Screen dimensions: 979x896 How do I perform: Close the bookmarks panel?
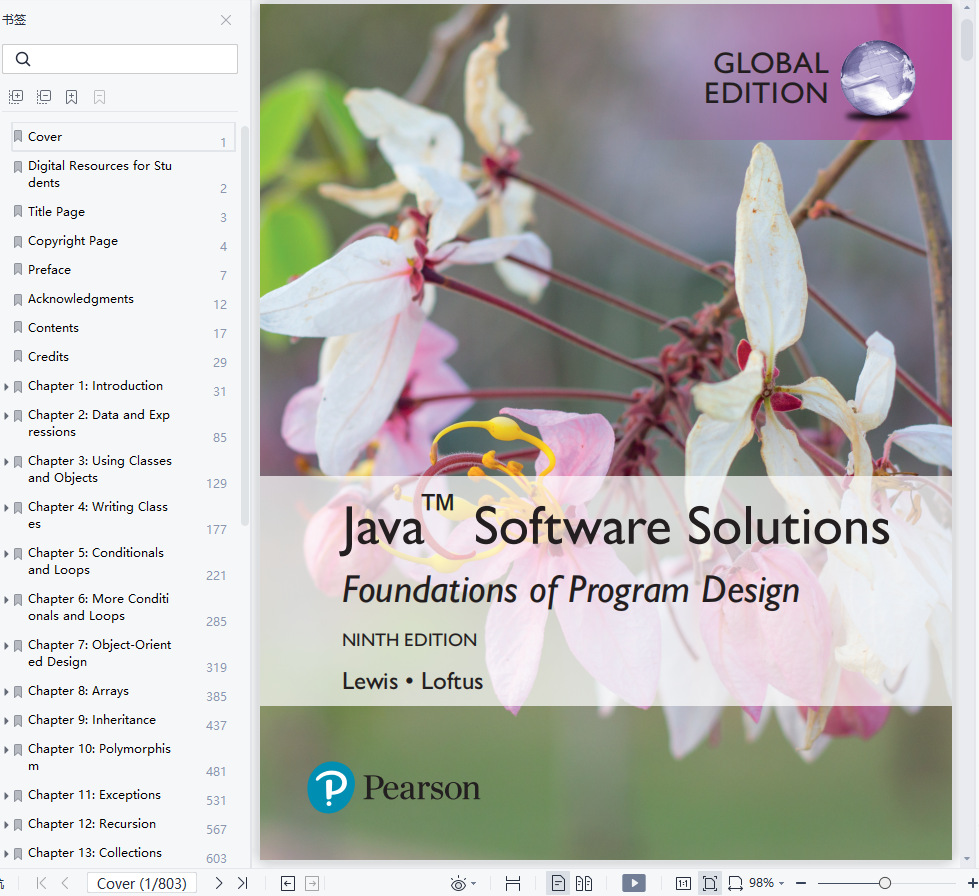pyautogui.click(x=226, y=20)
